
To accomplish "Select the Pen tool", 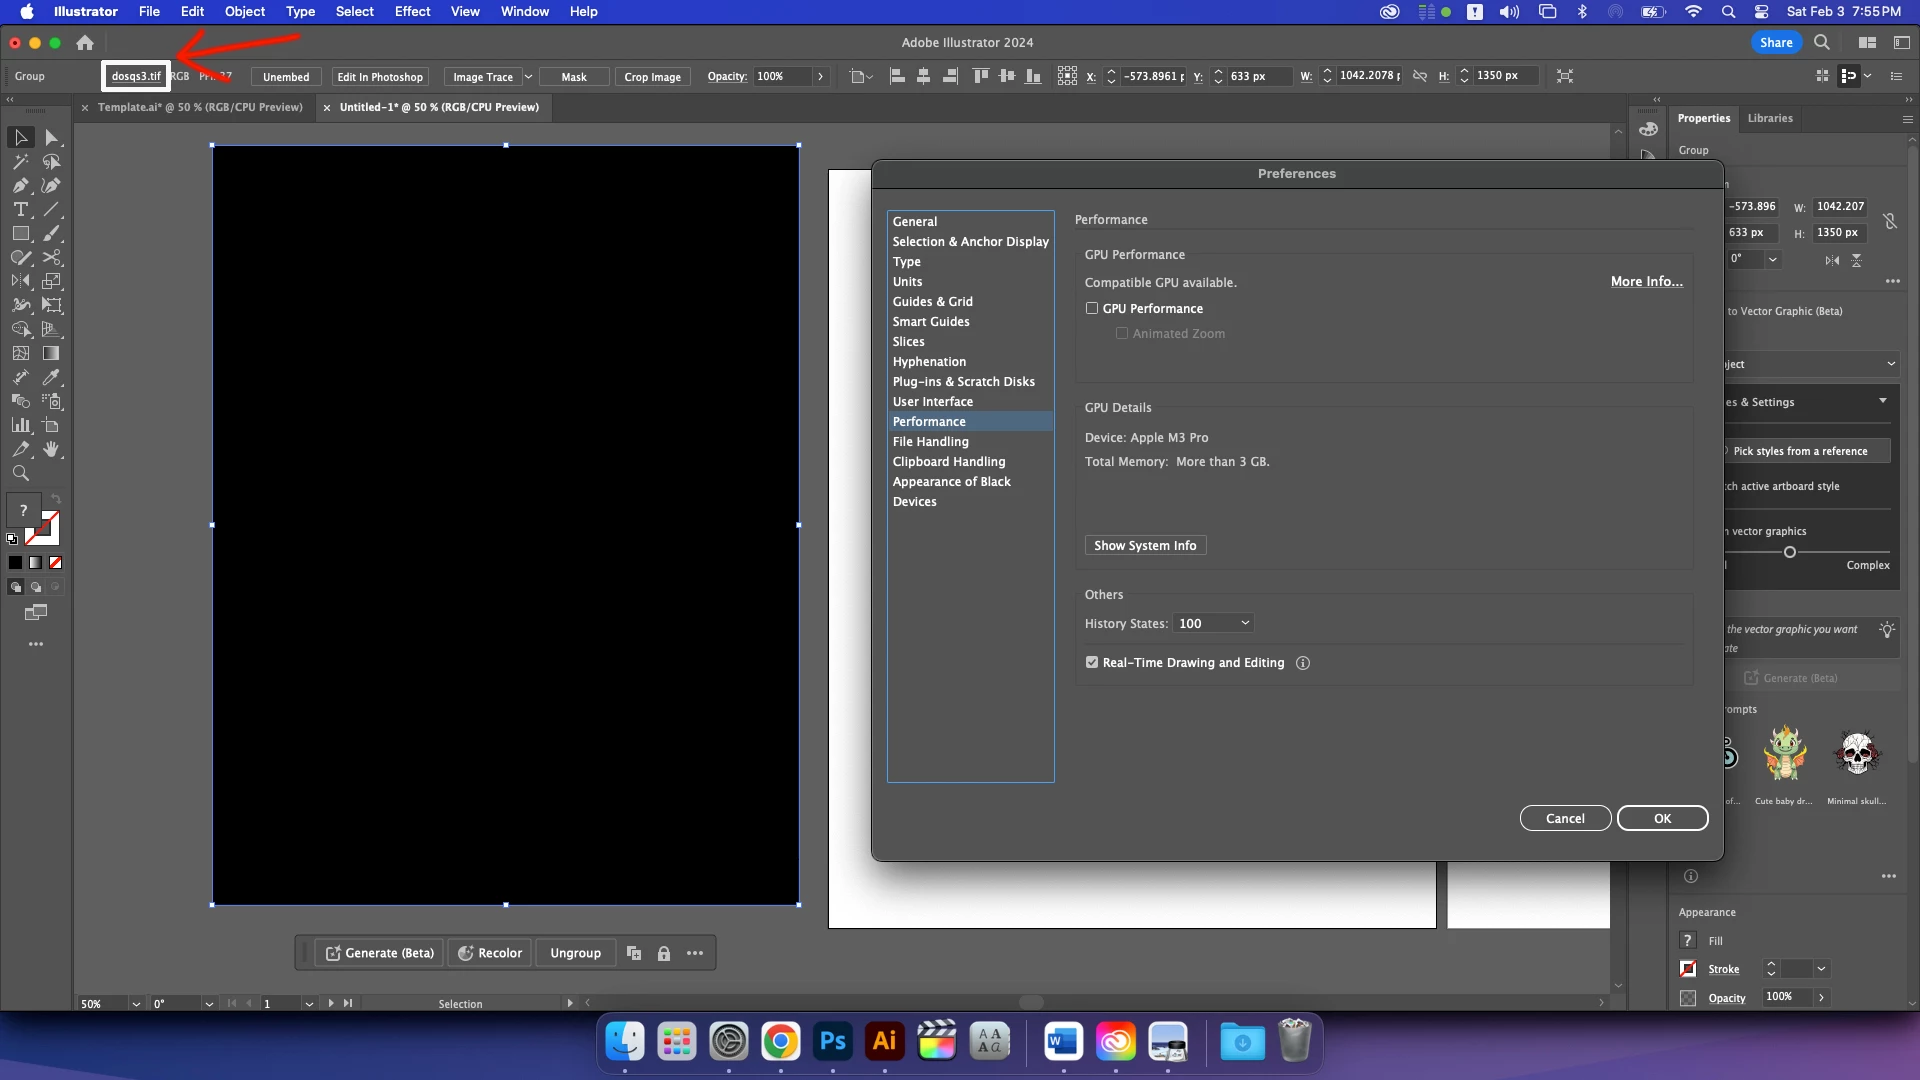I will [20, 186].
